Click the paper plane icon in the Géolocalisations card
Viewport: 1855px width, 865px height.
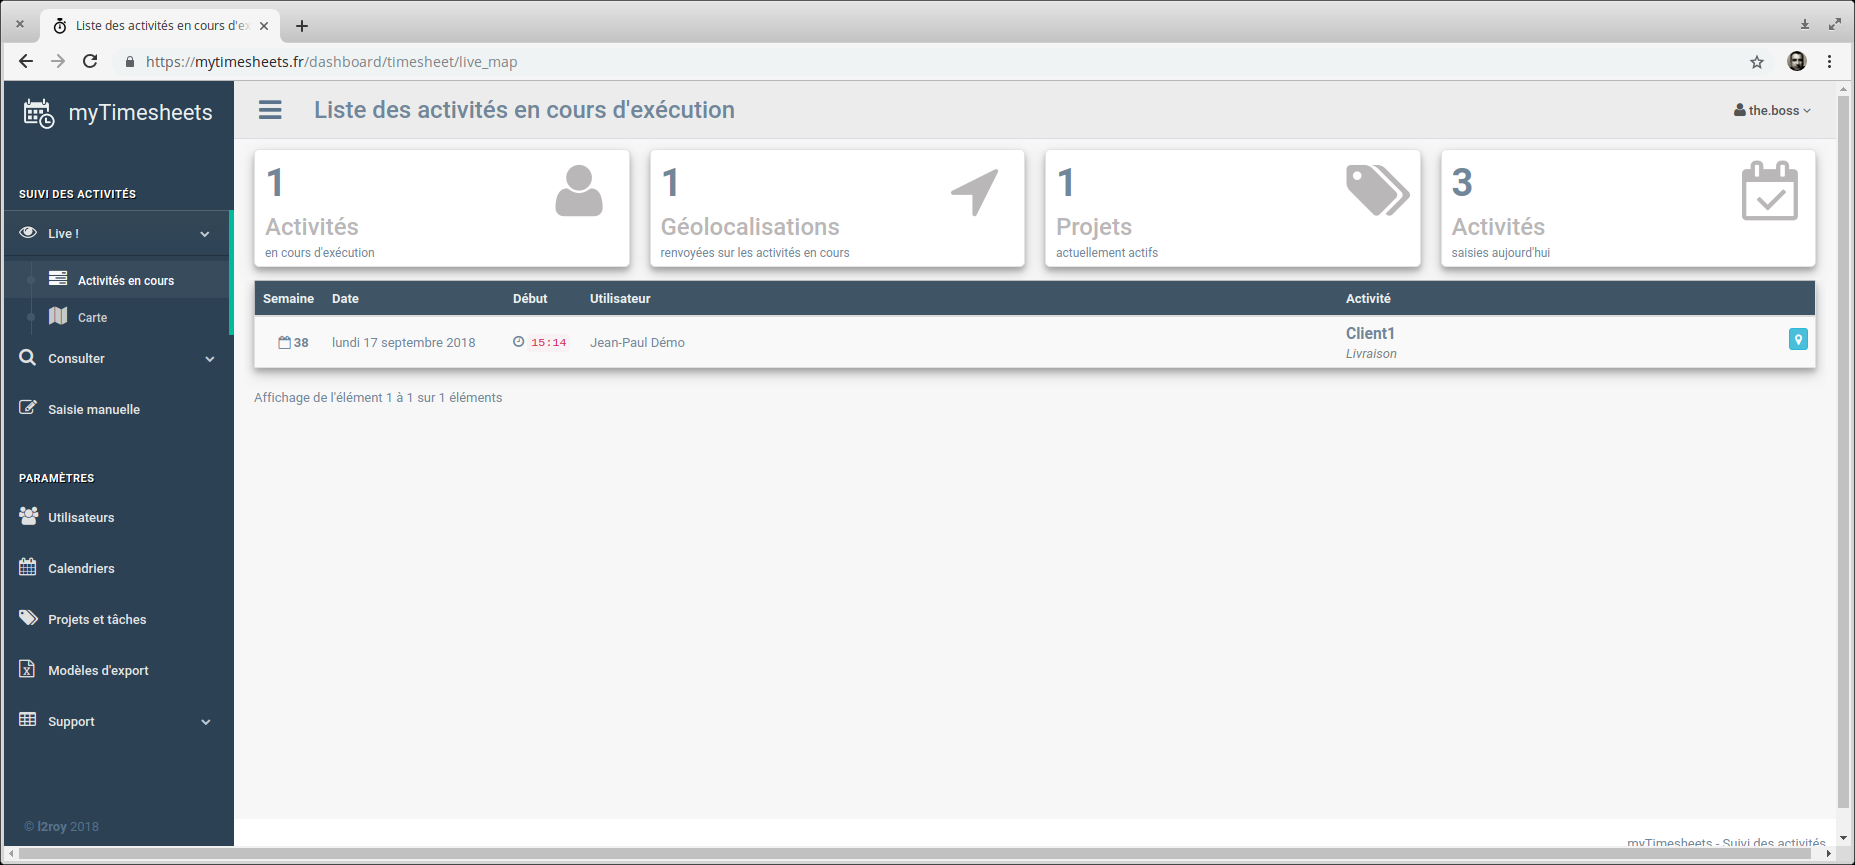point(974,191)
